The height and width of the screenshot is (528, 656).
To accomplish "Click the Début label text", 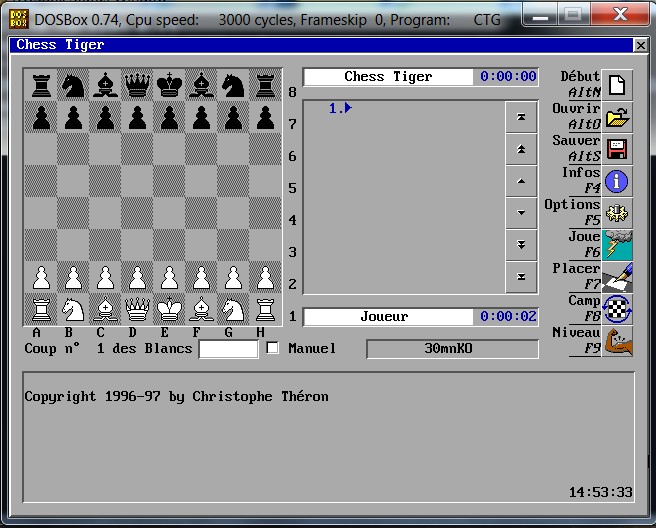I will [x=580, y=77].
